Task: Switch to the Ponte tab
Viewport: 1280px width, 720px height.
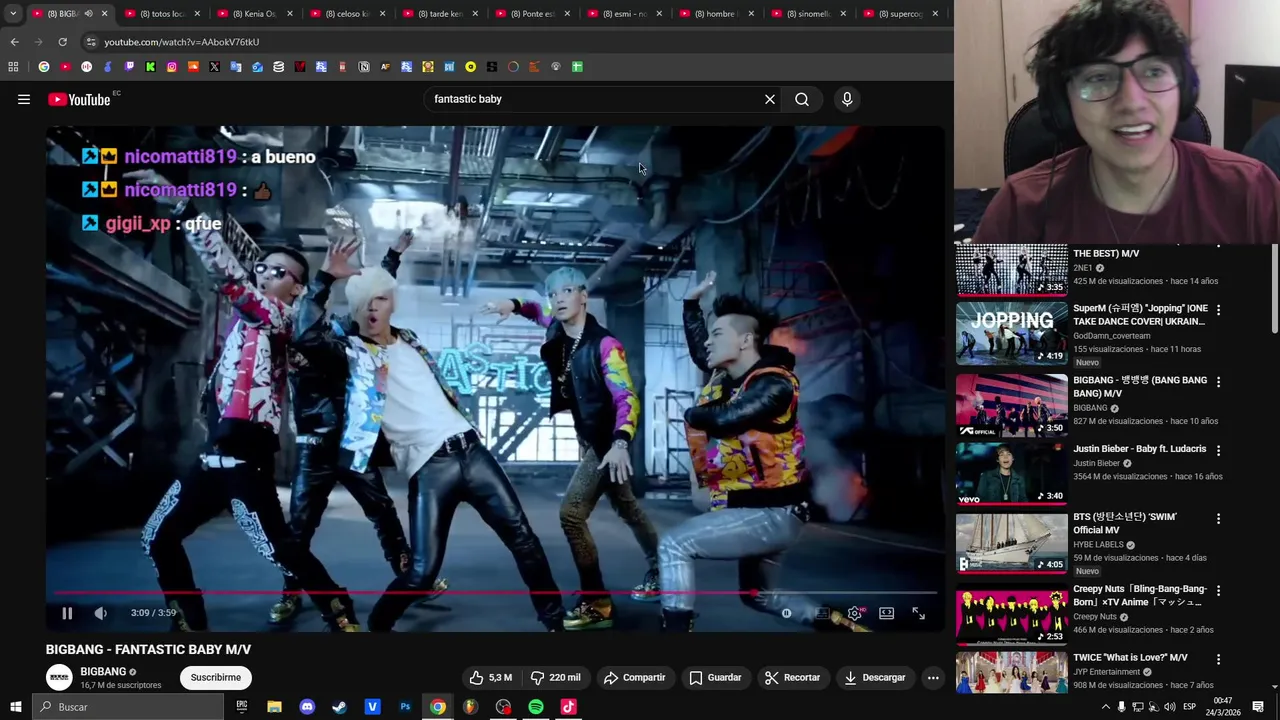Action: 531,14
